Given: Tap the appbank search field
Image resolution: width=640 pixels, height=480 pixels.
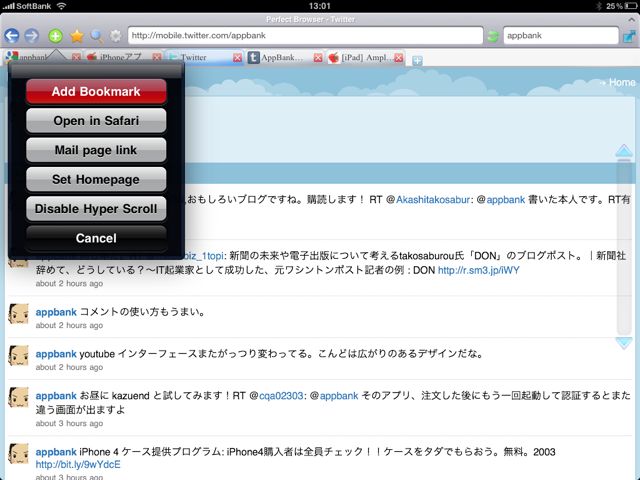Looking at the screenshot, I should pos(561,36).
